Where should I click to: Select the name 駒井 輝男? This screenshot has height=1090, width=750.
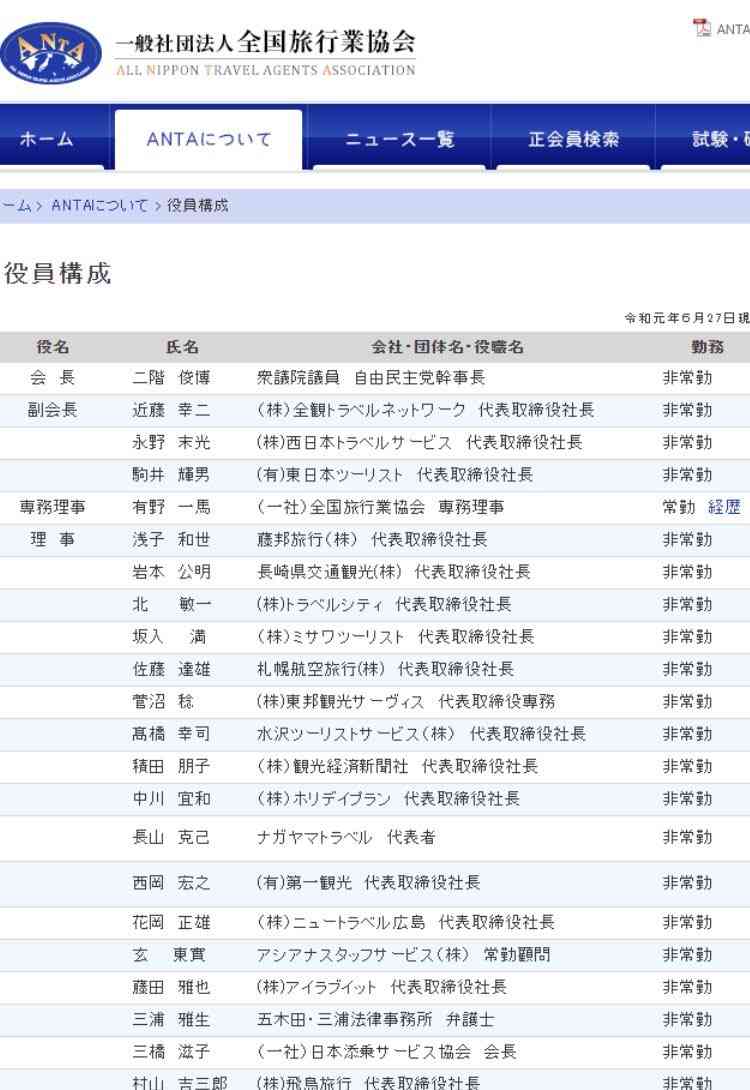pos(171,475)
